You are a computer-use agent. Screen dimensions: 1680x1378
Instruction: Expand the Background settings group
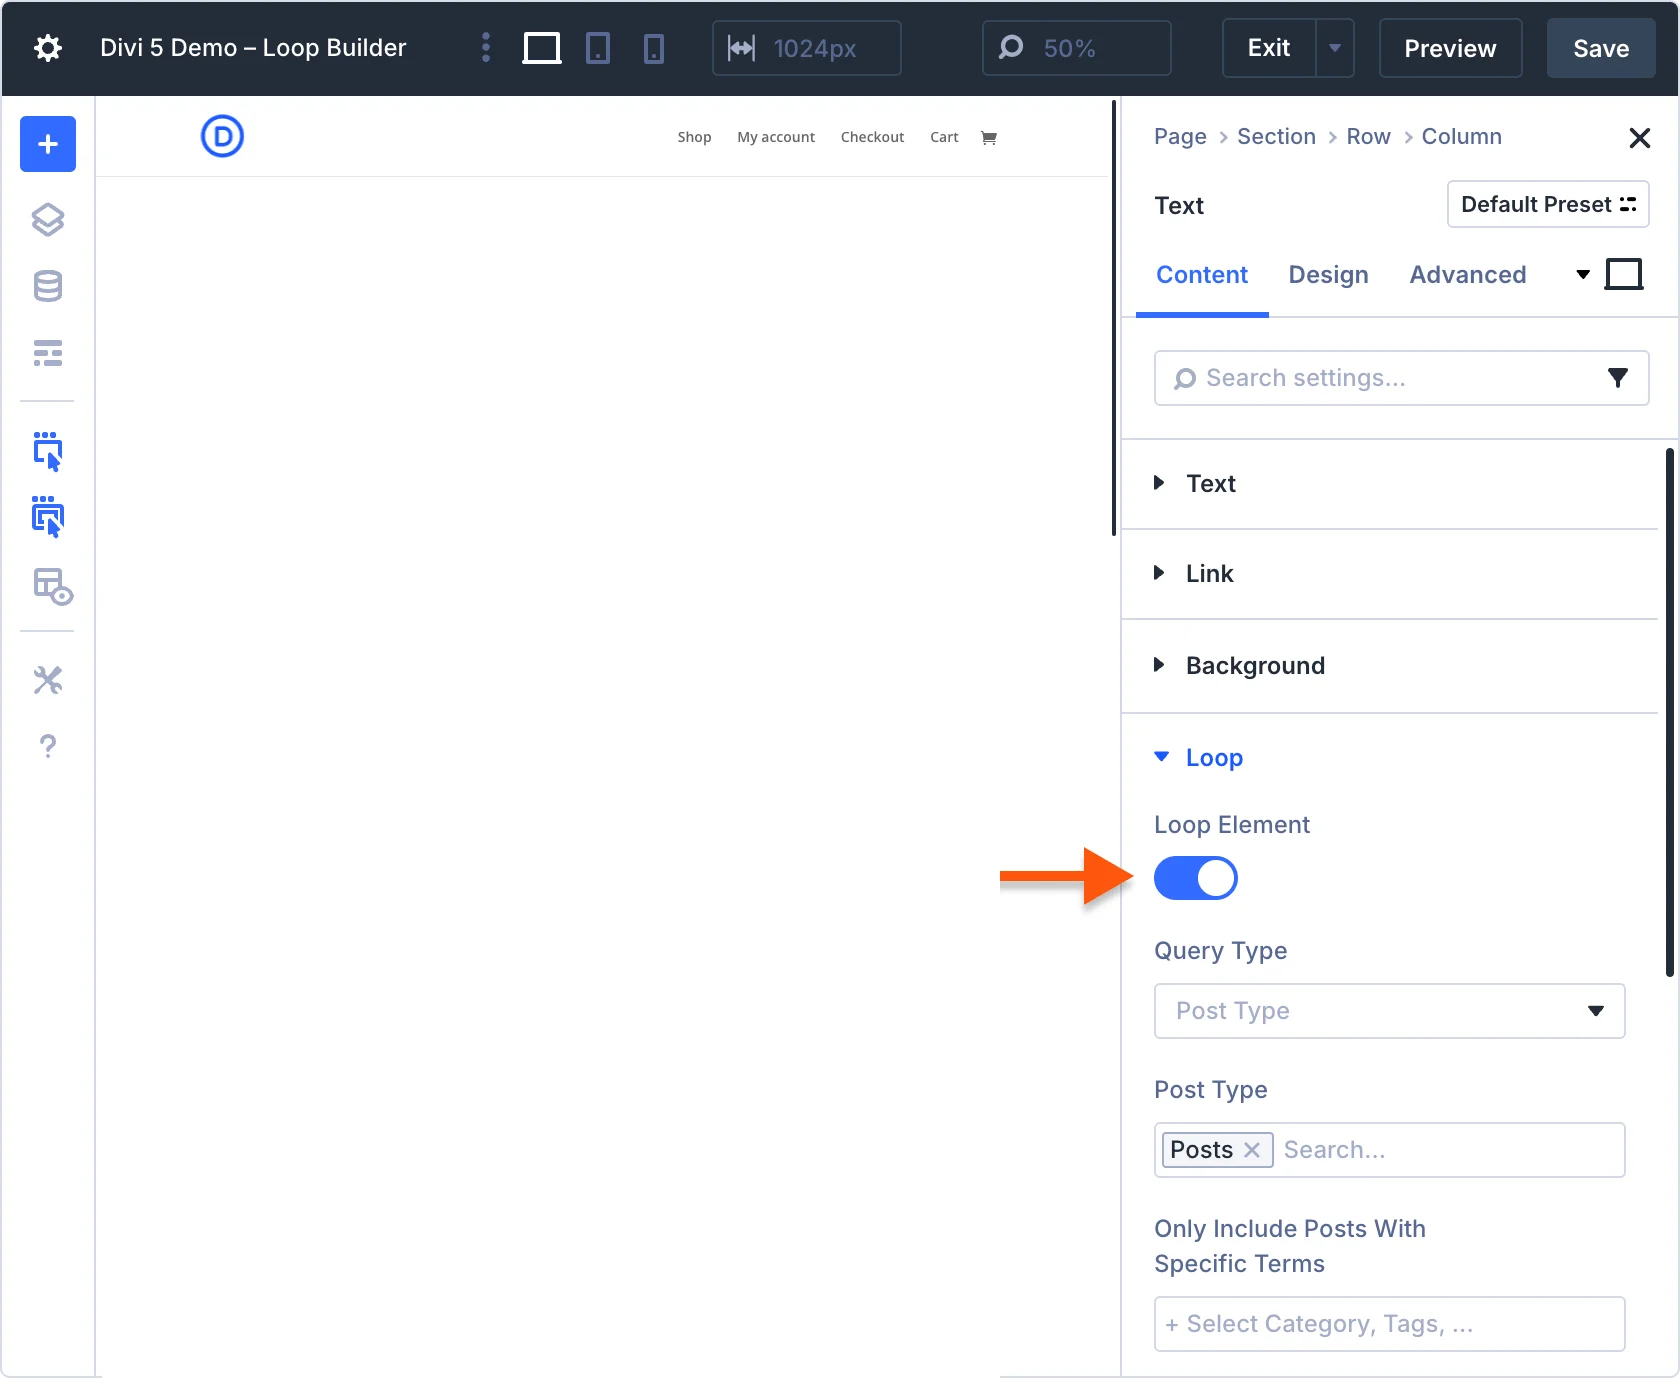point(1254,666)
